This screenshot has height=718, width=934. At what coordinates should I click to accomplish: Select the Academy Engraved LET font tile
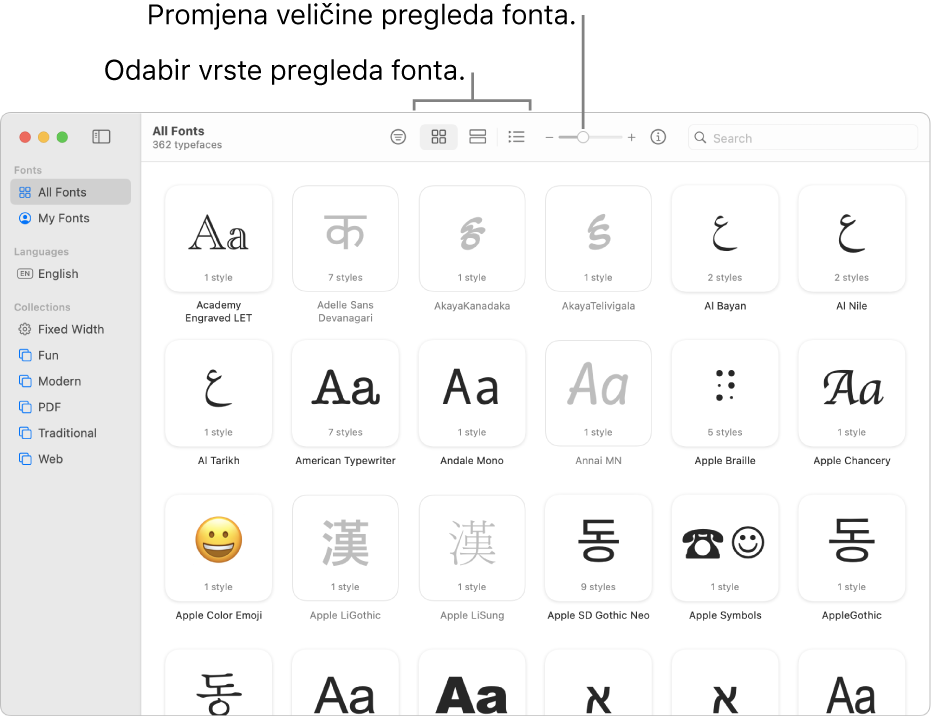point(219,238)
